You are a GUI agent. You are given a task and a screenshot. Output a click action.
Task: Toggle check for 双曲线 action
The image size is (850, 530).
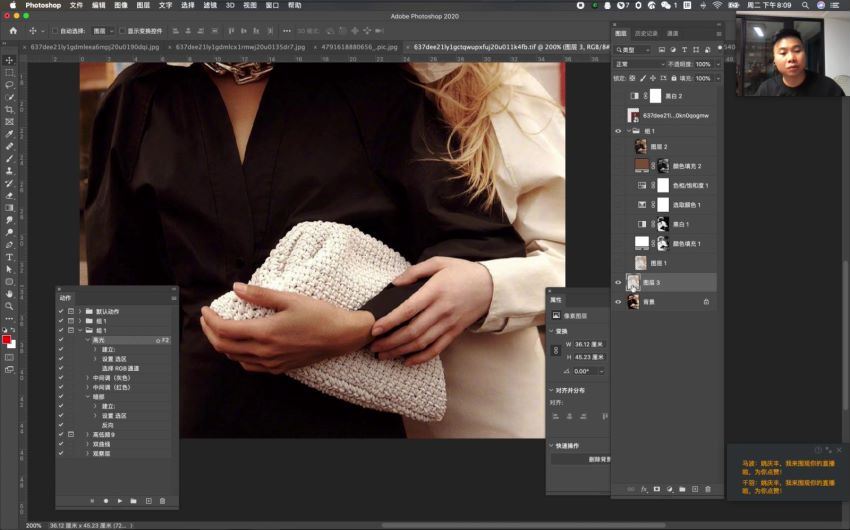pyautogui.click(x=61, y=444)
